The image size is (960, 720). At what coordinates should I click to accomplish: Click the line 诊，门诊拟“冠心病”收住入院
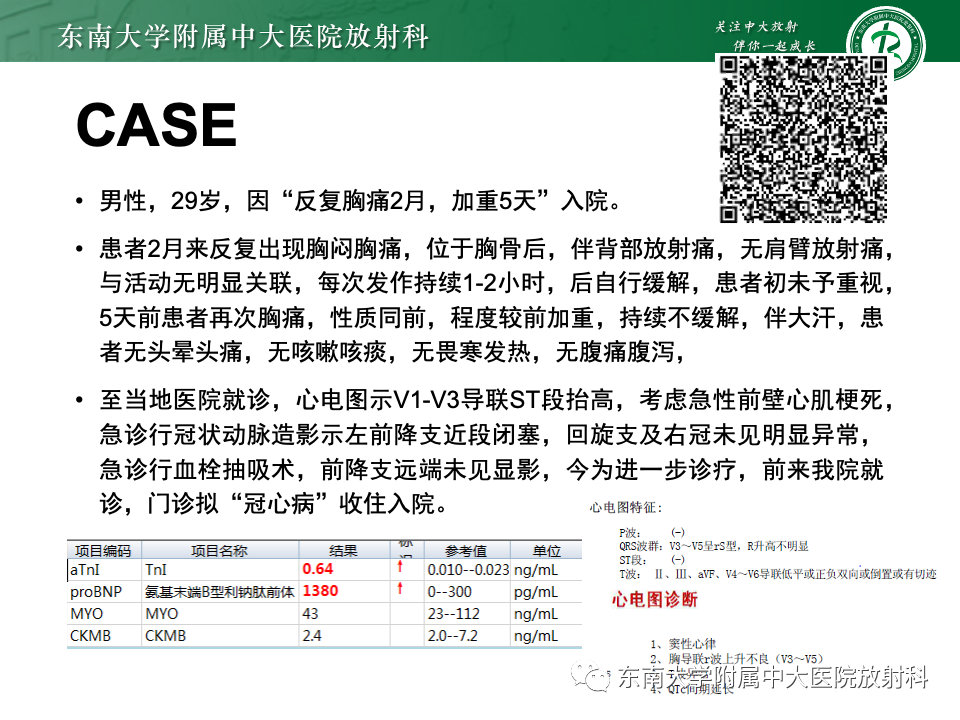pos(274,504)
